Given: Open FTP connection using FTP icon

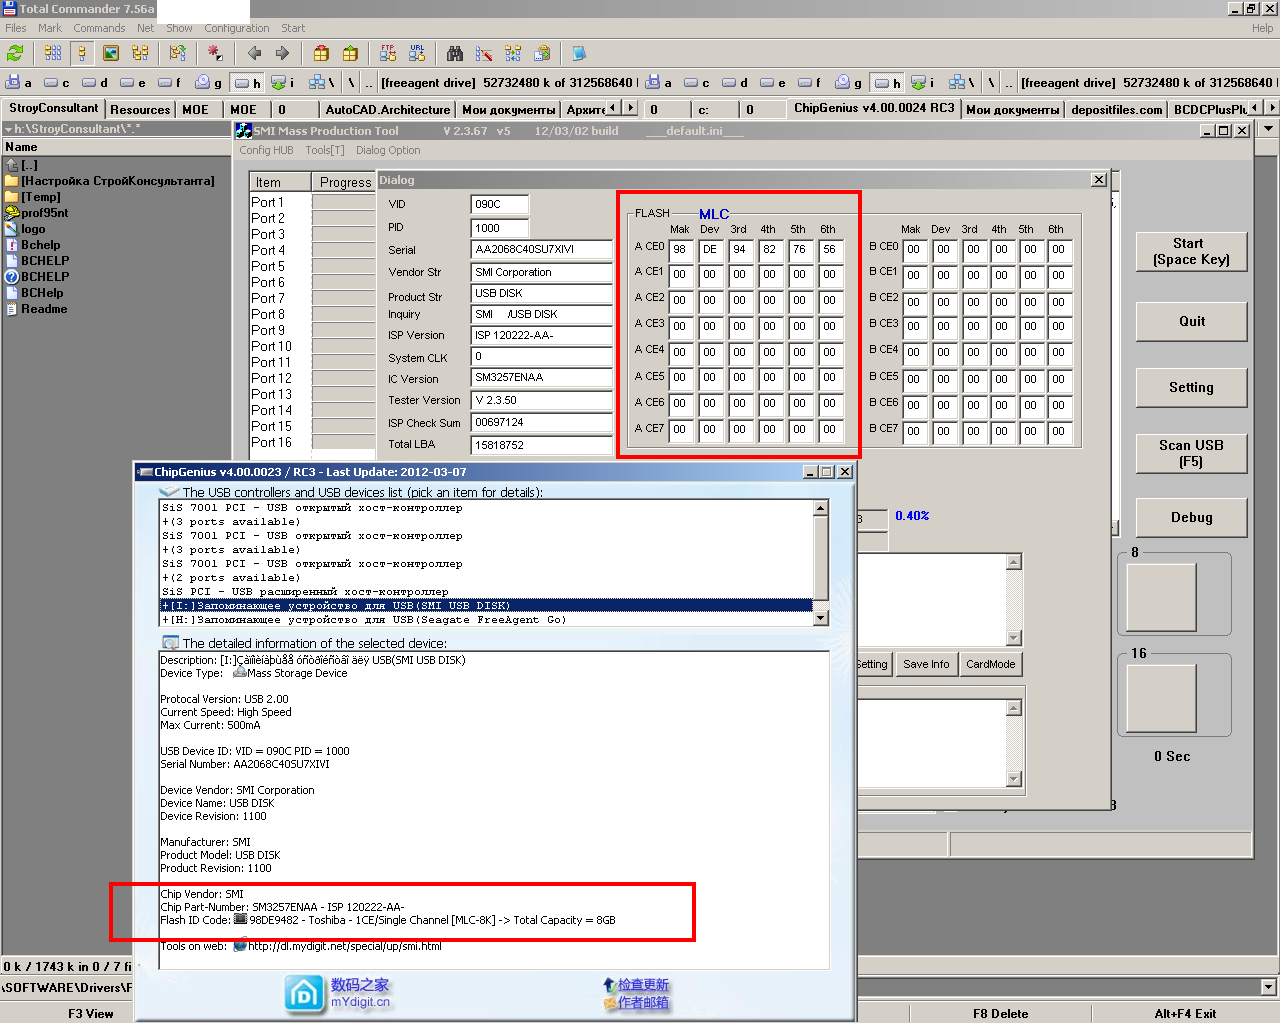Looking at the screenshot, I should pyautogui.click(x=388, y=53).
